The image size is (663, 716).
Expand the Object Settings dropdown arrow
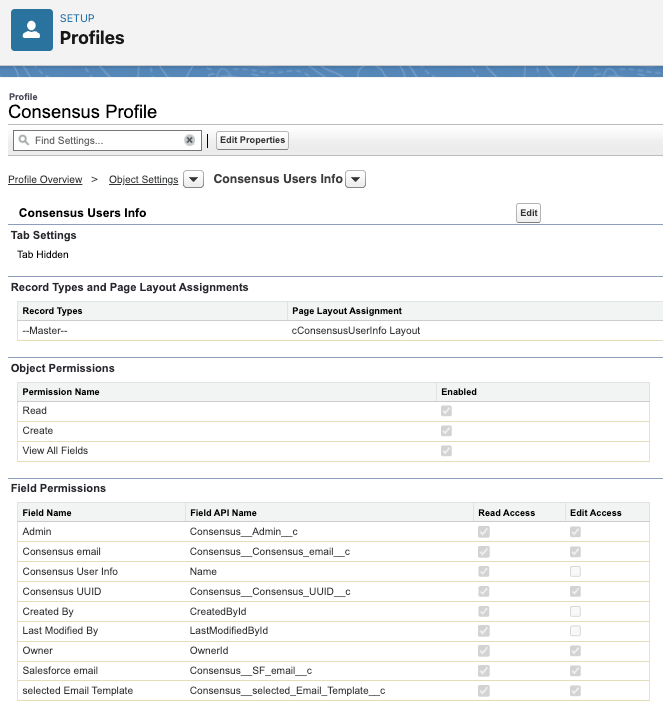(x=194, y=179)
